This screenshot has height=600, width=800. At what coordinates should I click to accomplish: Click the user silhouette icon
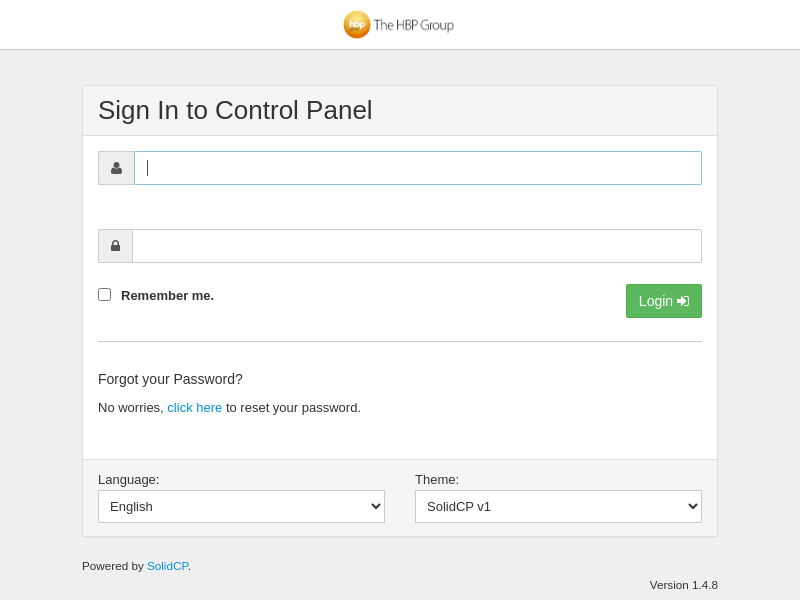click(x=116, y=168)
